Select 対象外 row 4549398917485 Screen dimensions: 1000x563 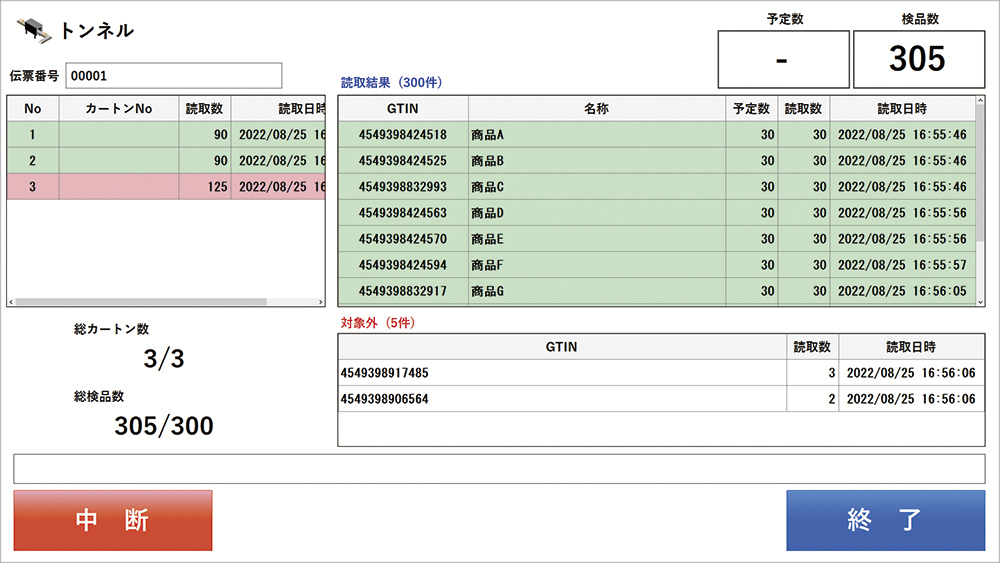tap(661, 373)
